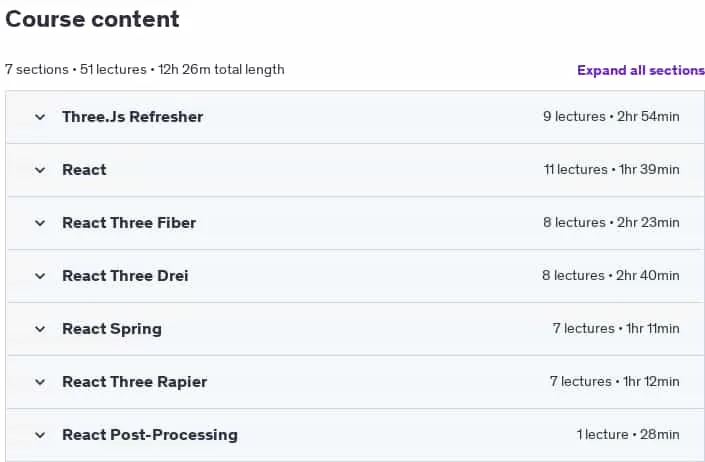Click the 7 lectures 1hr 11min label
Image resolution: width=705 pixels, height=462 pixels.
click(x=616, y=329)
